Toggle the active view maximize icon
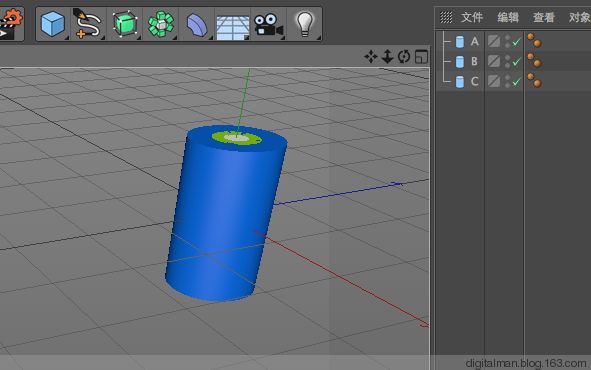591x370 pixels. point(421,57)
